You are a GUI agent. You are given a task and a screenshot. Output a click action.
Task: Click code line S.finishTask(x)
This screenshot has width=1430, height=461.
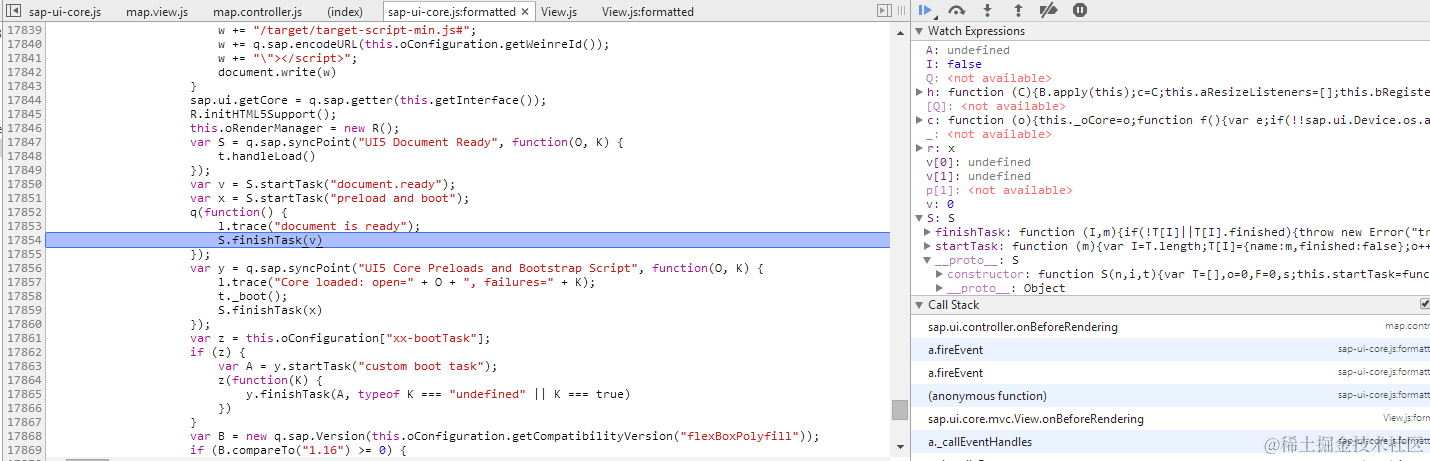pyautogui.click(x=270, y=310)
